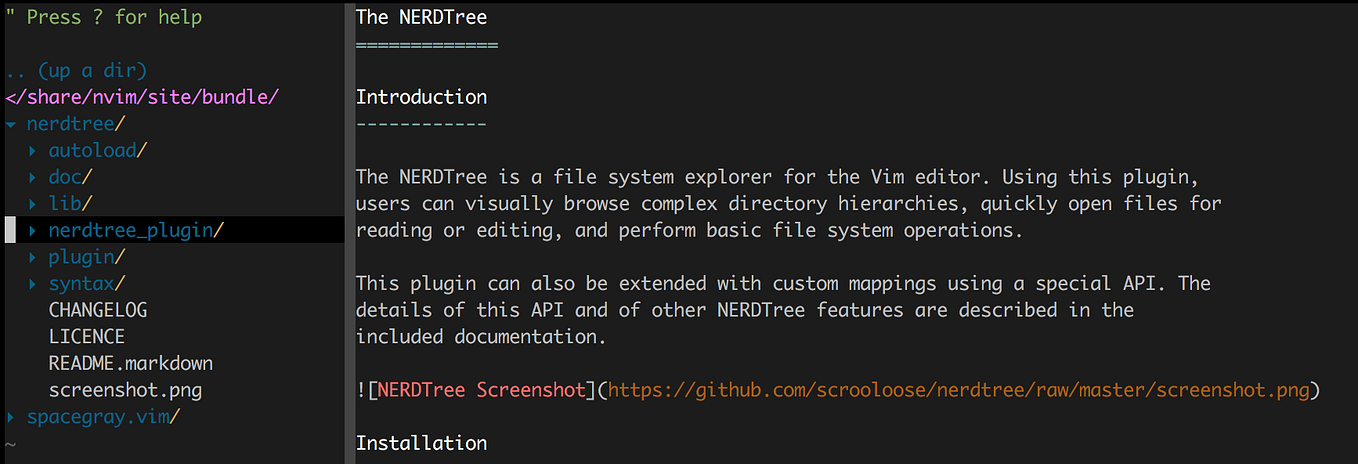Expand the doc directory arrow
Image resolution: width=1358 pixels, height=464 pixels.
click(x=32, y=177)
